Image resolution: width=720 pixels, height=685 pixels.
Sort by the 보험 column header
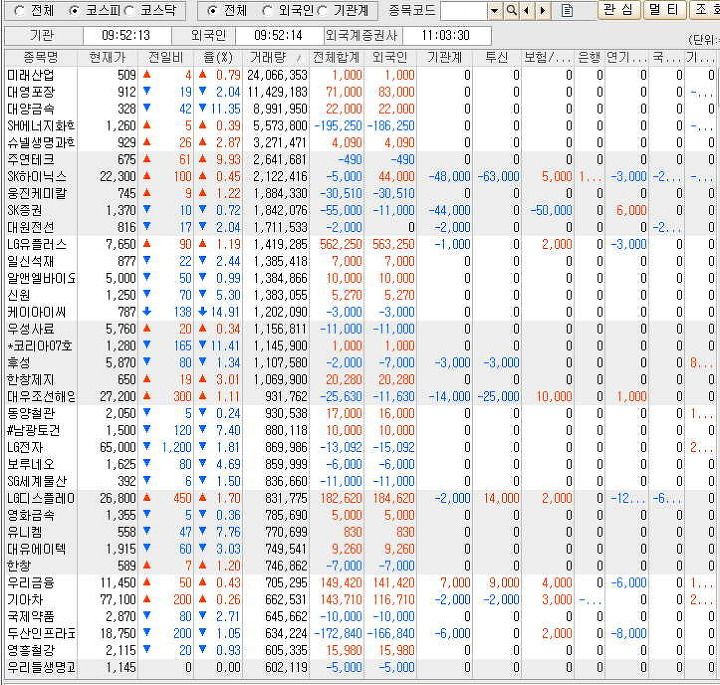(x=548, y=57)
